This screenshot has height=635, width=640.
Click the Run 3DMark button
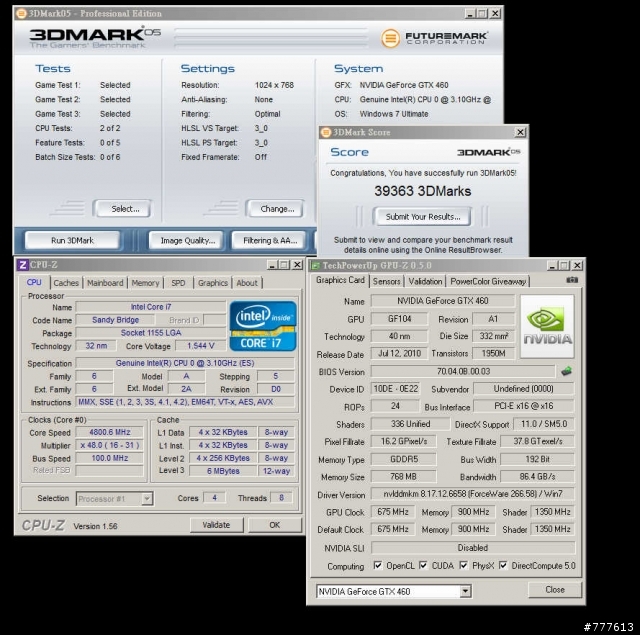[72, 240]
